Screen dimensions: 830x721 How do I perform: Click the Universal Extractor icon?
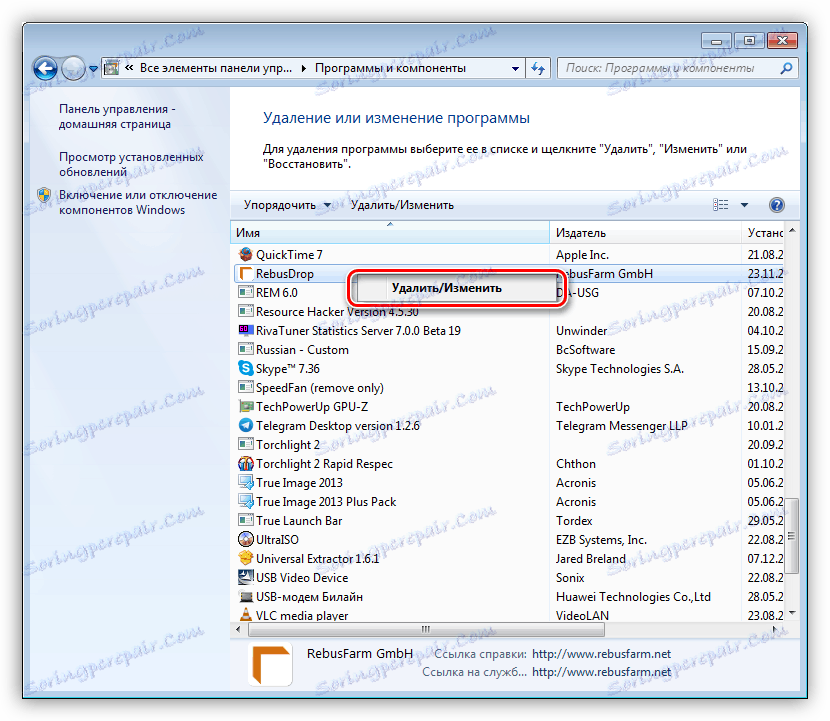246,558
